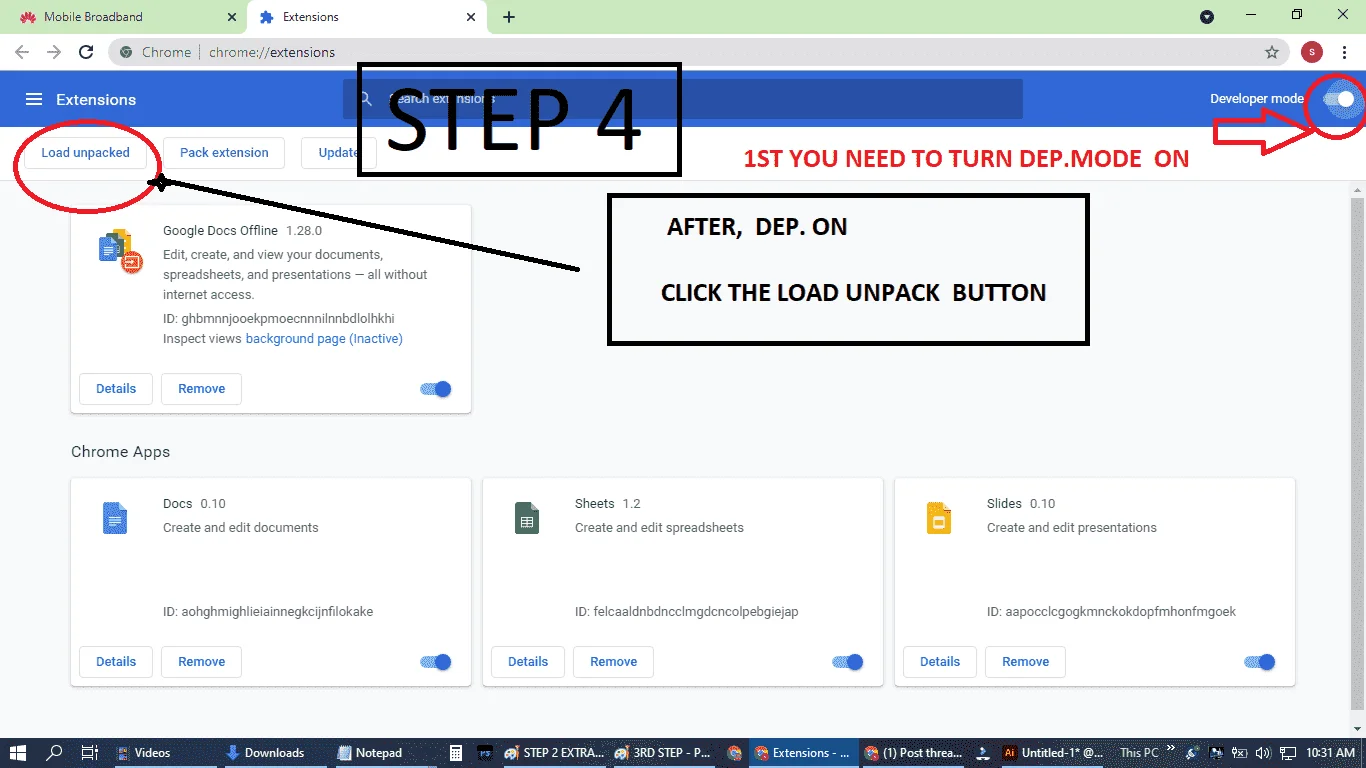Remove the Sheets app
Screen dimensions: 1366x768
[614, 662]
